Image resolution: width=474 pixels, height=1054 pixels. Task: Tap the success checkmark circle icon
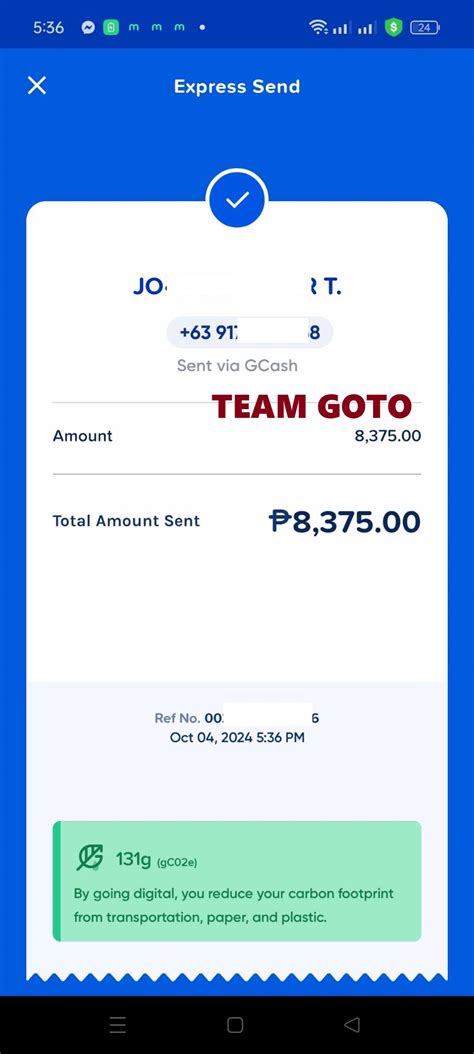click(x=237, y=200)
